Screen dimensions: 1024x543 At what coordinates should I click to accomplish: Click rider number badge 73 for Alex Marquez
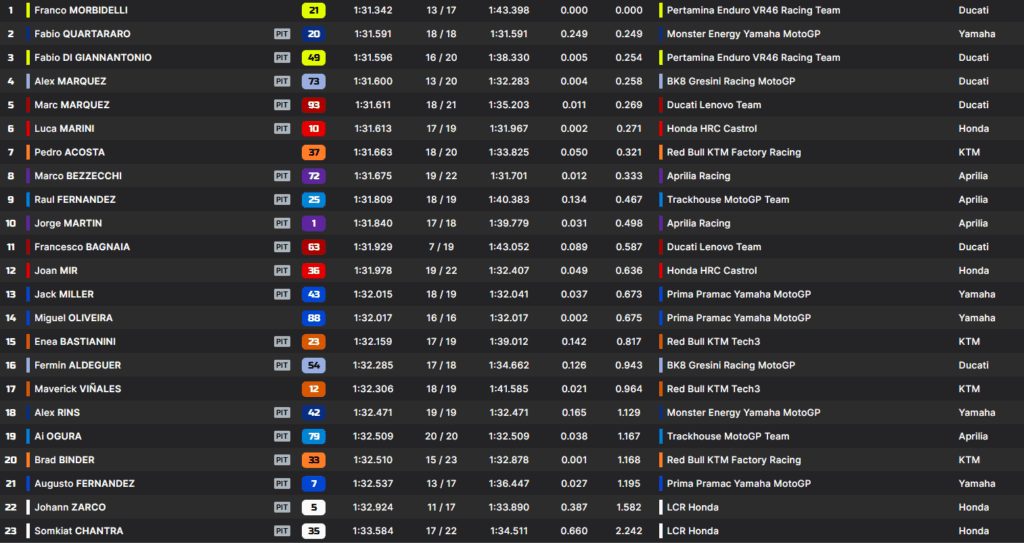coord(313,81)
